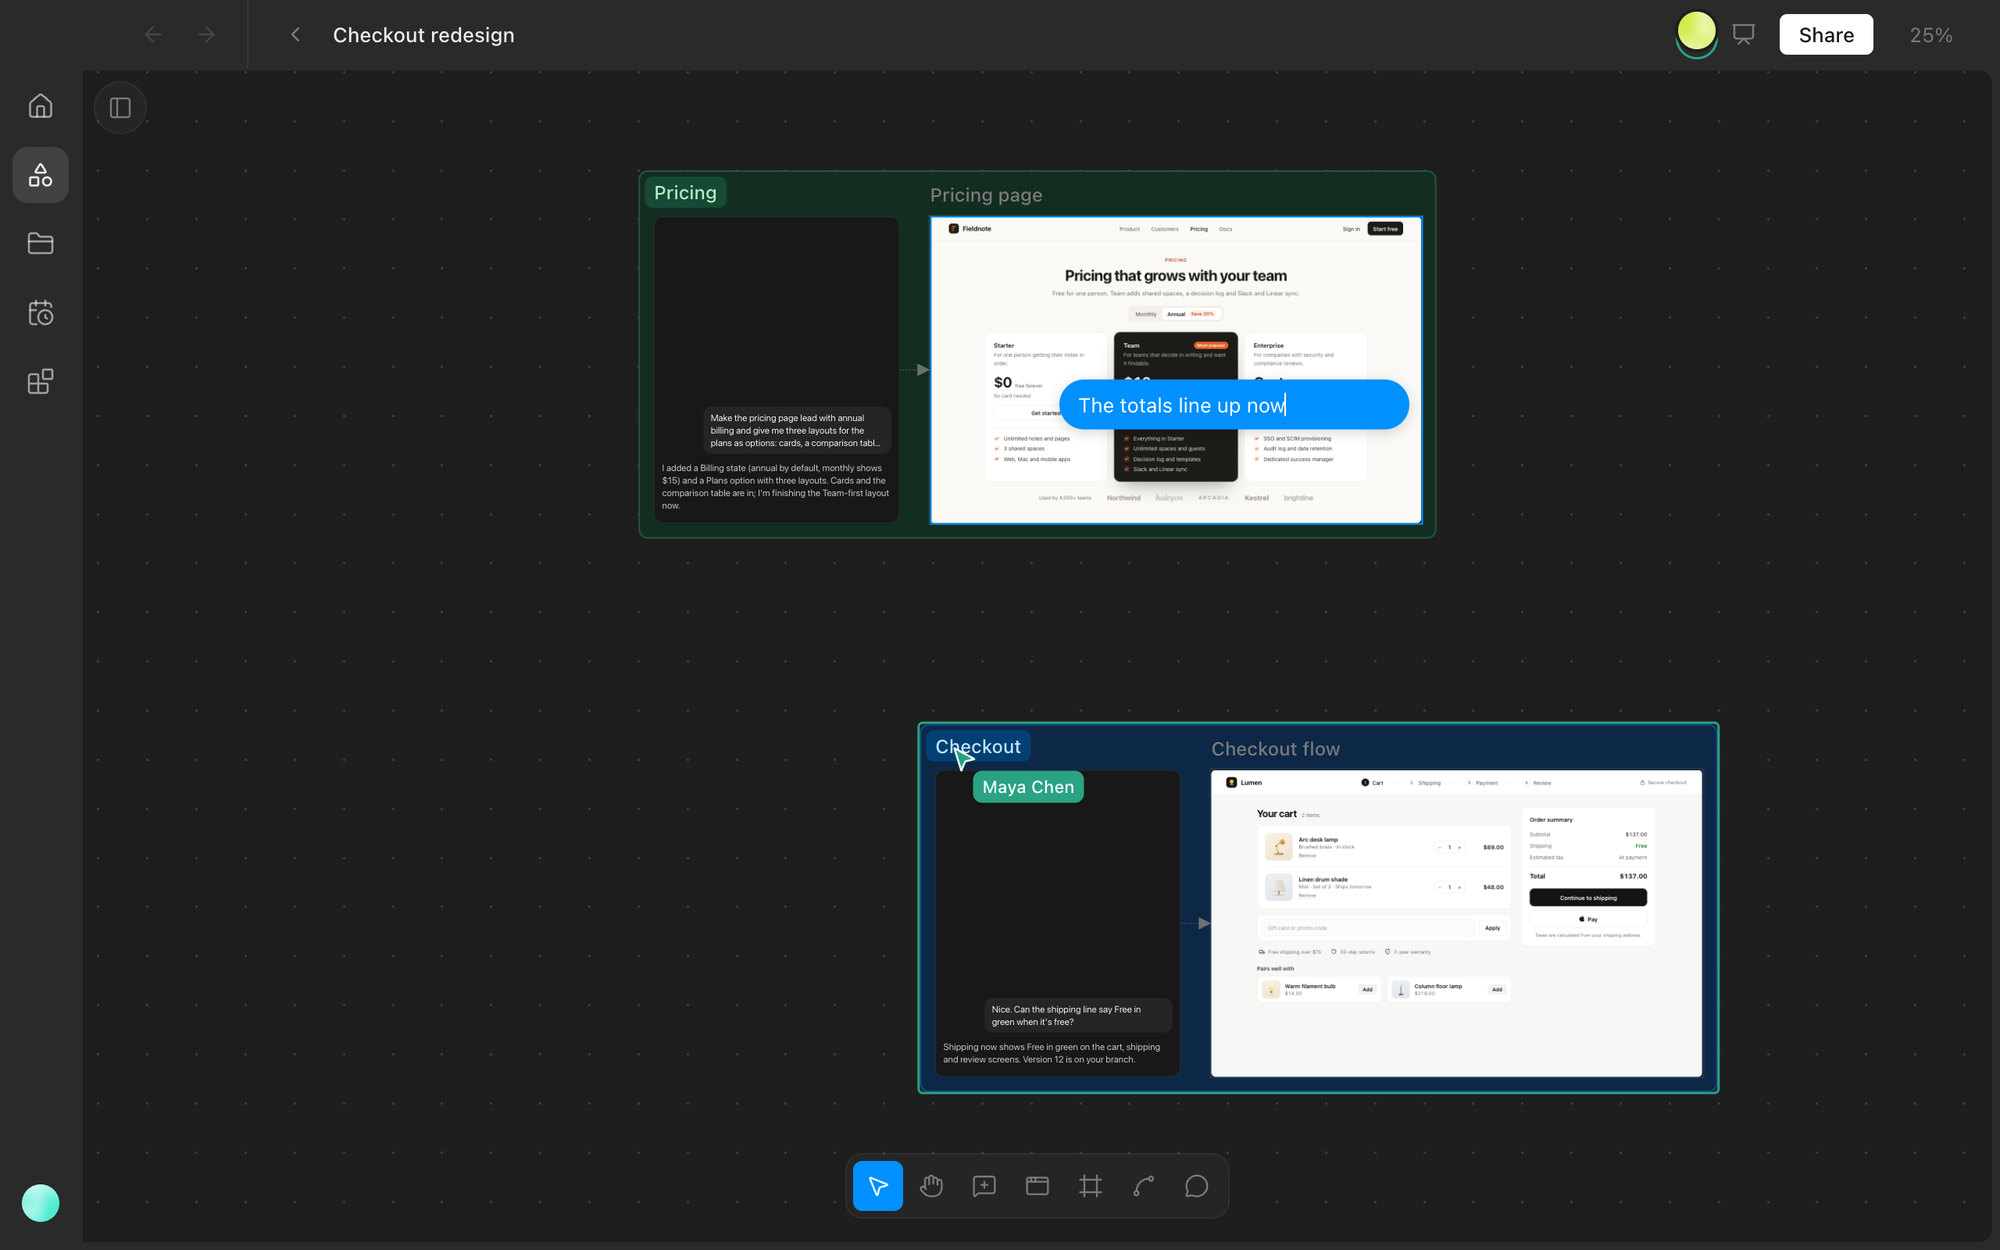Click the comment field "The totals line up now"

[1234, 405]
